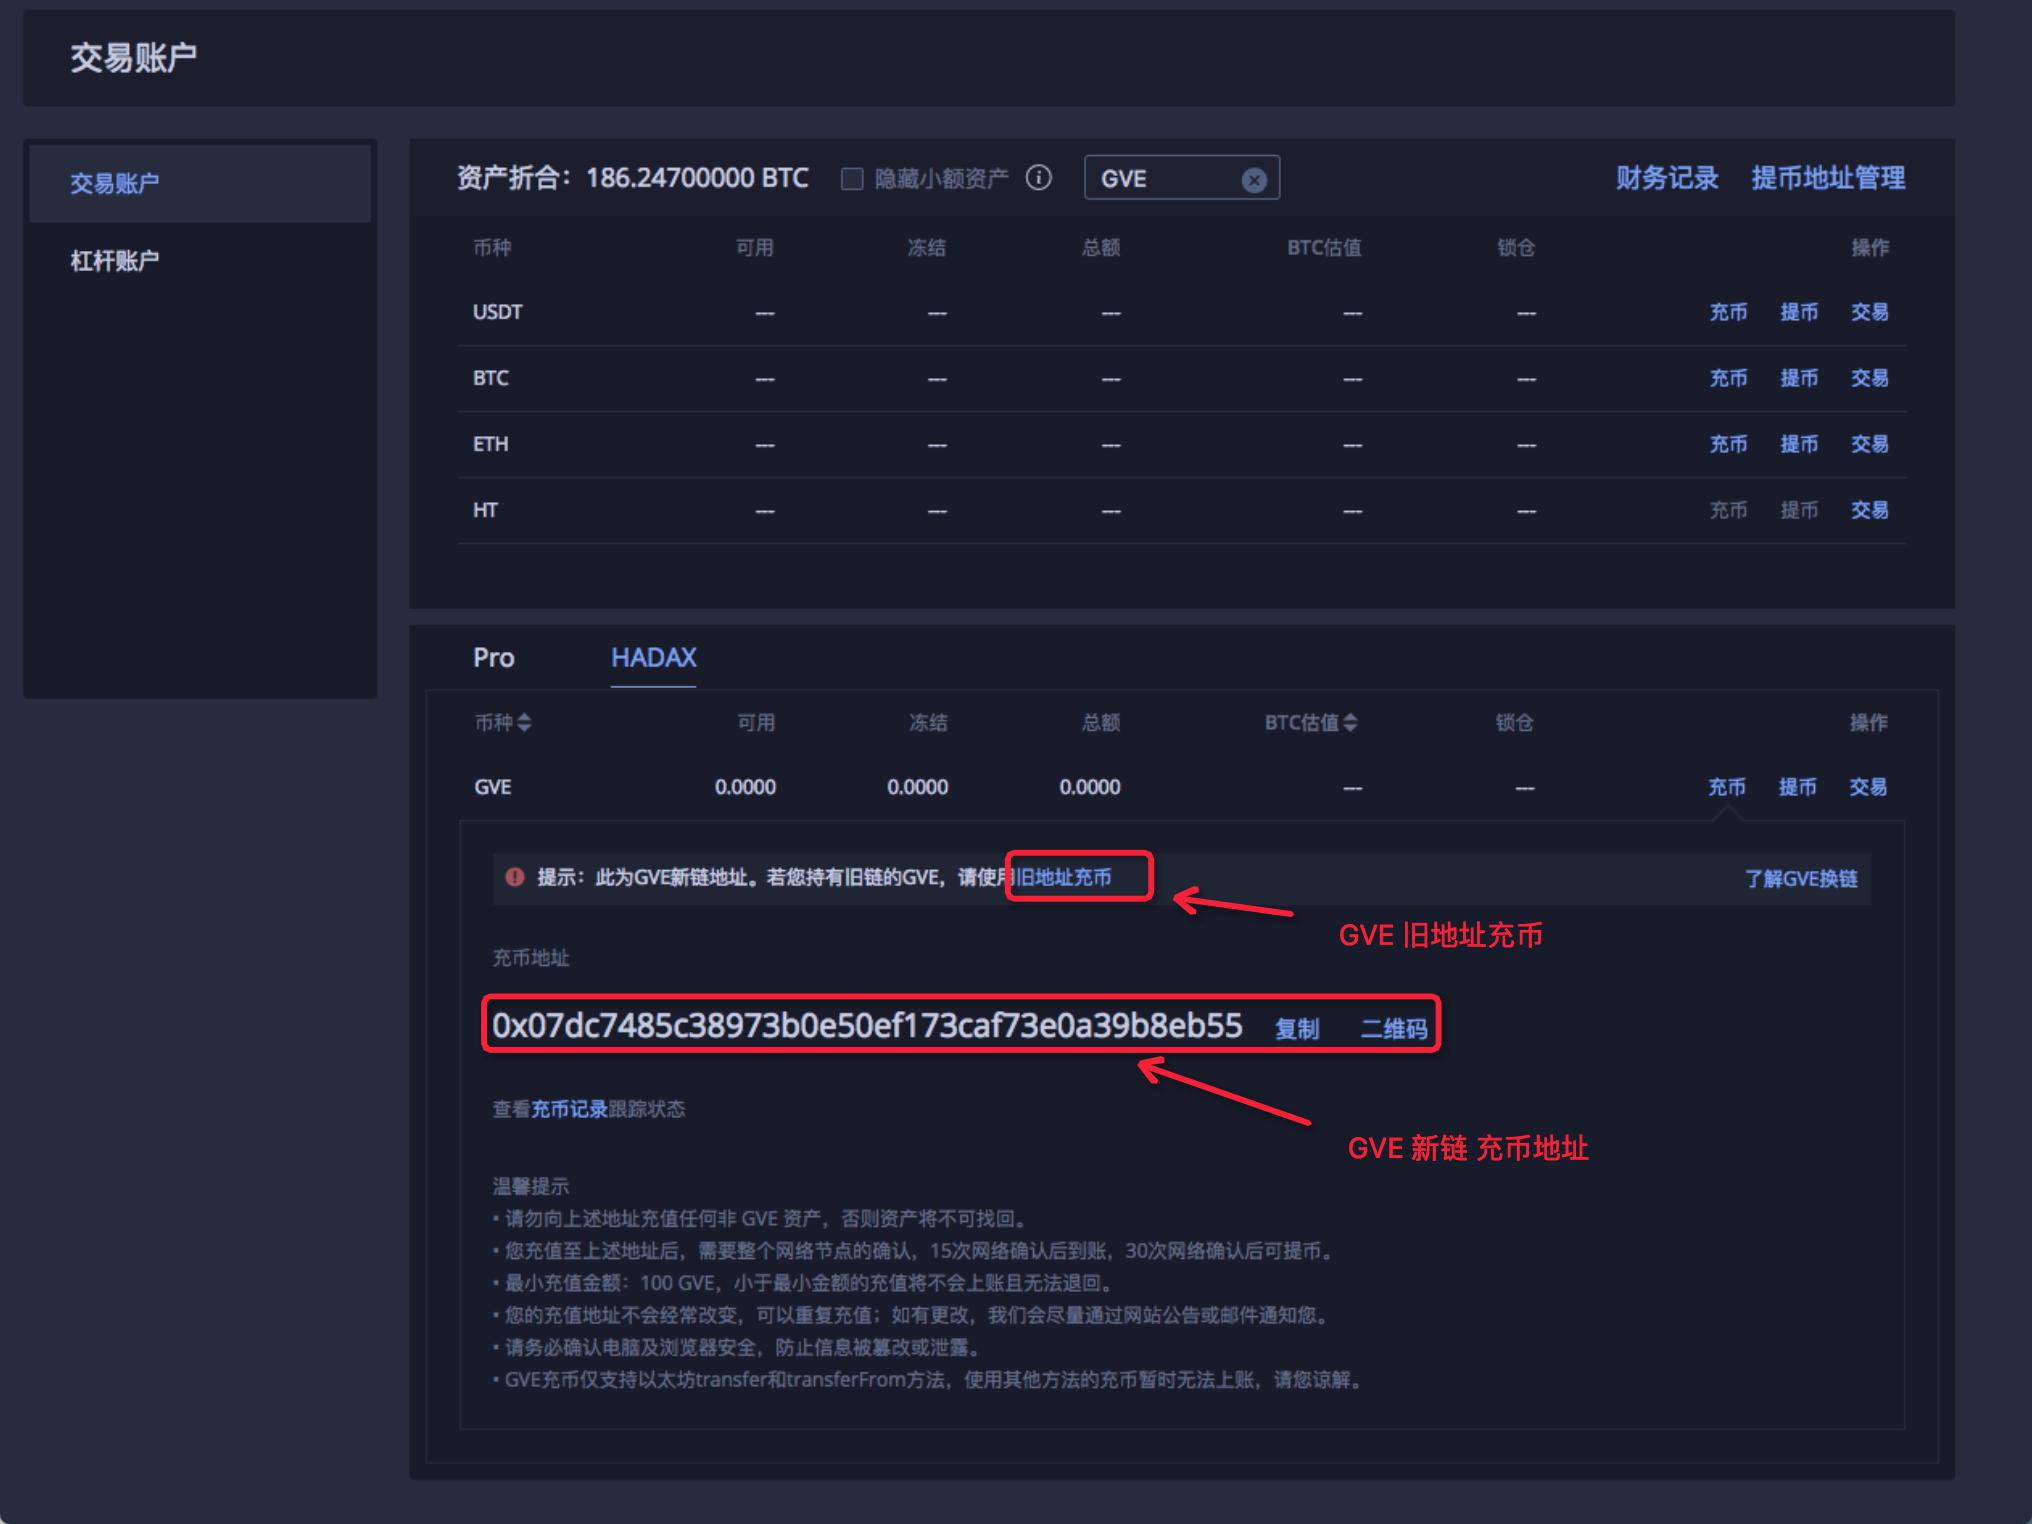Switch to the HADAX tab
This screenshot has width=2032, height=1524.
coord(653,657)
